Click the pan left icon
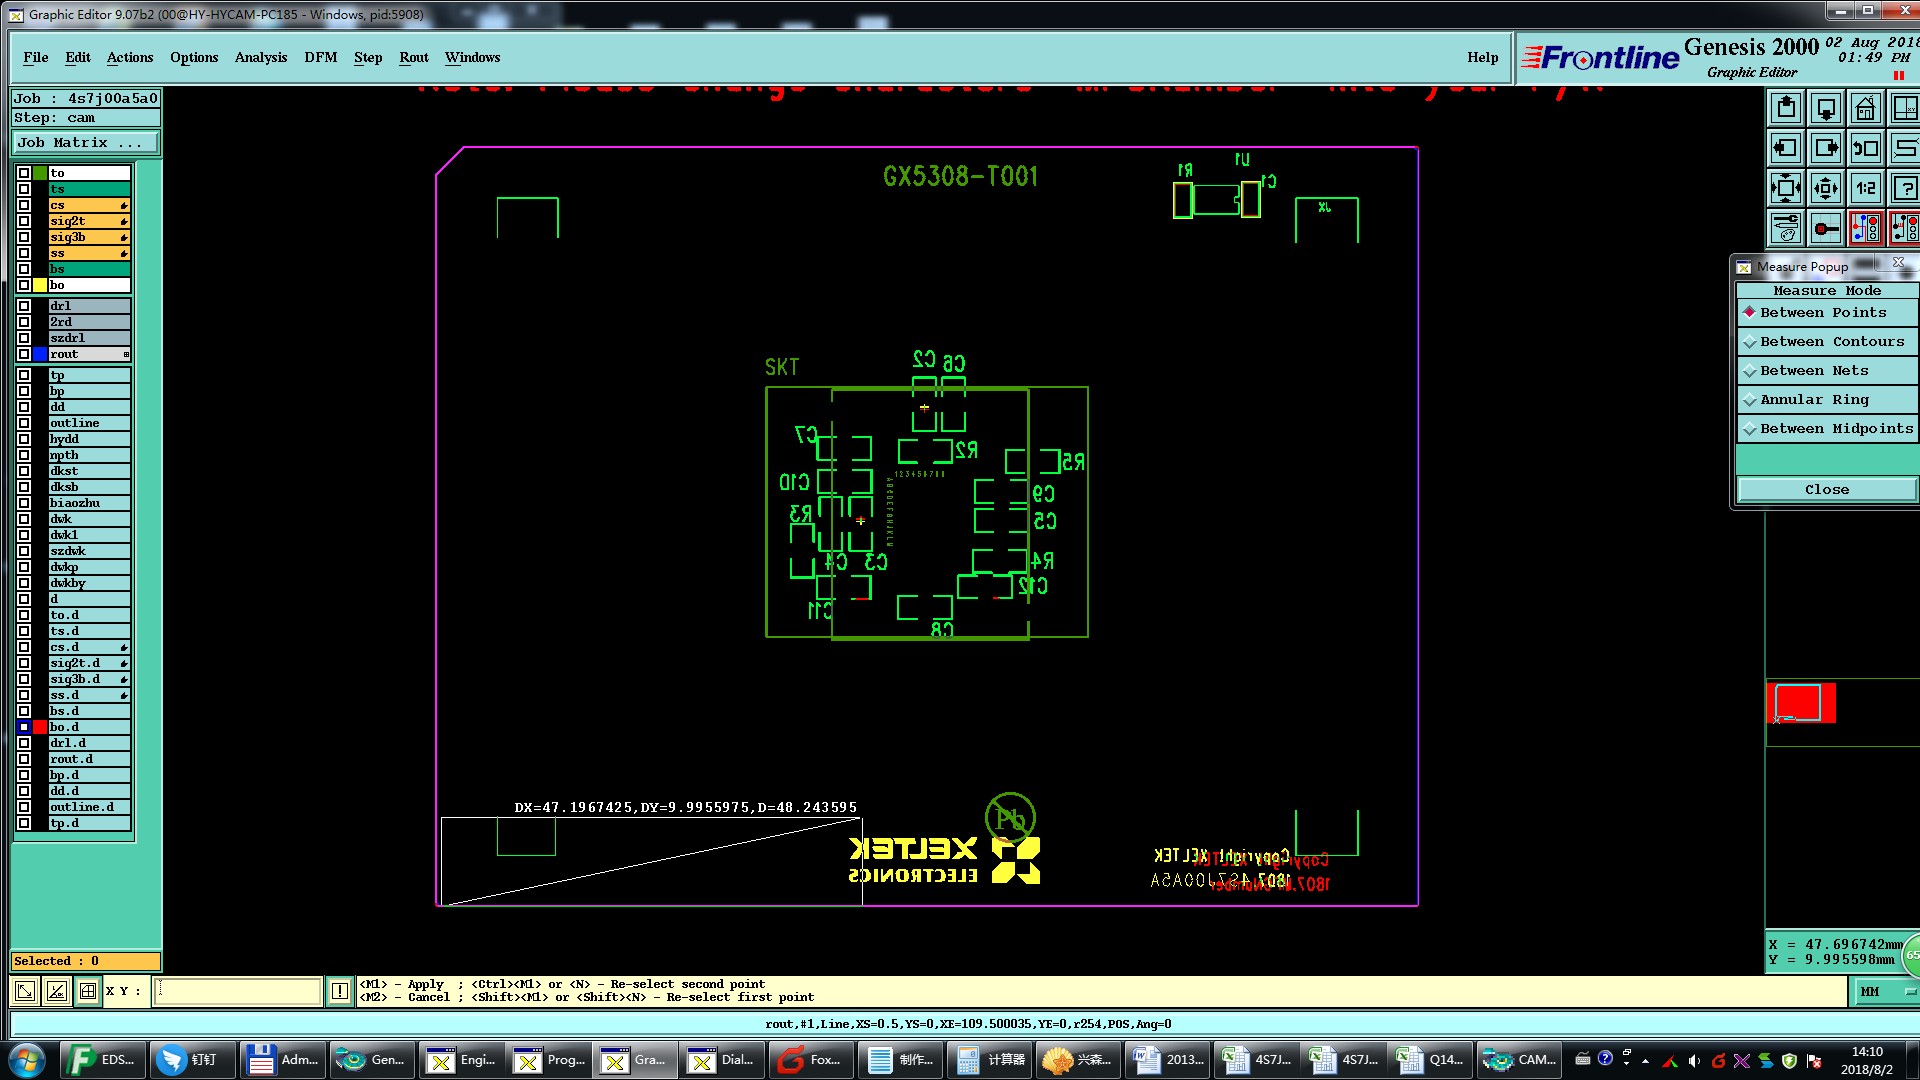This screenshot has height=1080, width=1920. pos(1786,148)
